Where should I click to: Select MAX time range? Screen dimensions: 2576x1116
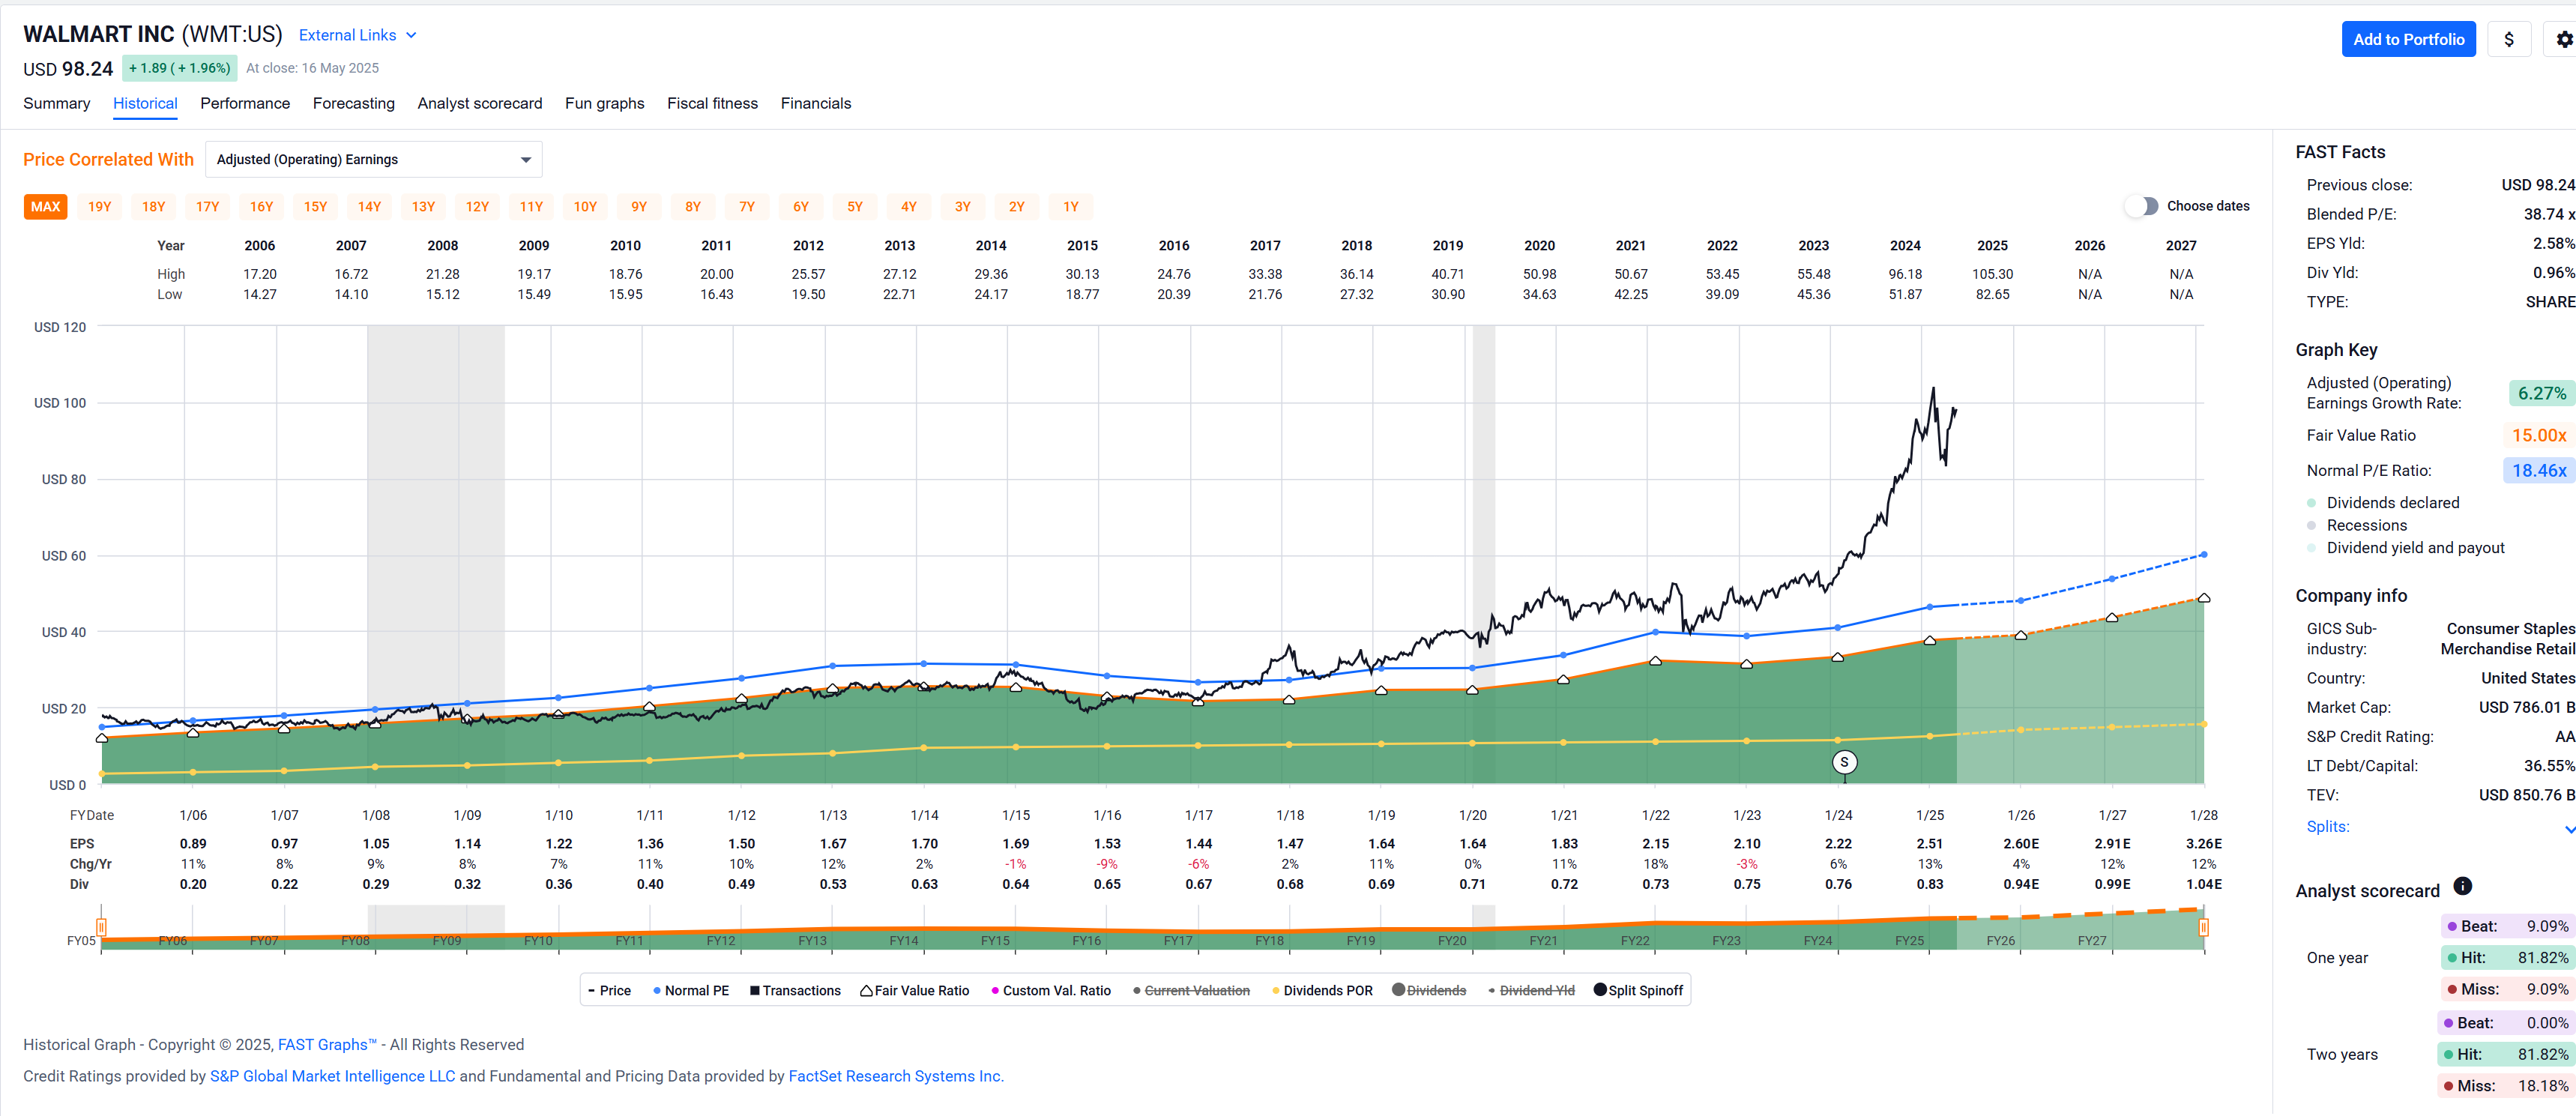(x=45, y=207)
